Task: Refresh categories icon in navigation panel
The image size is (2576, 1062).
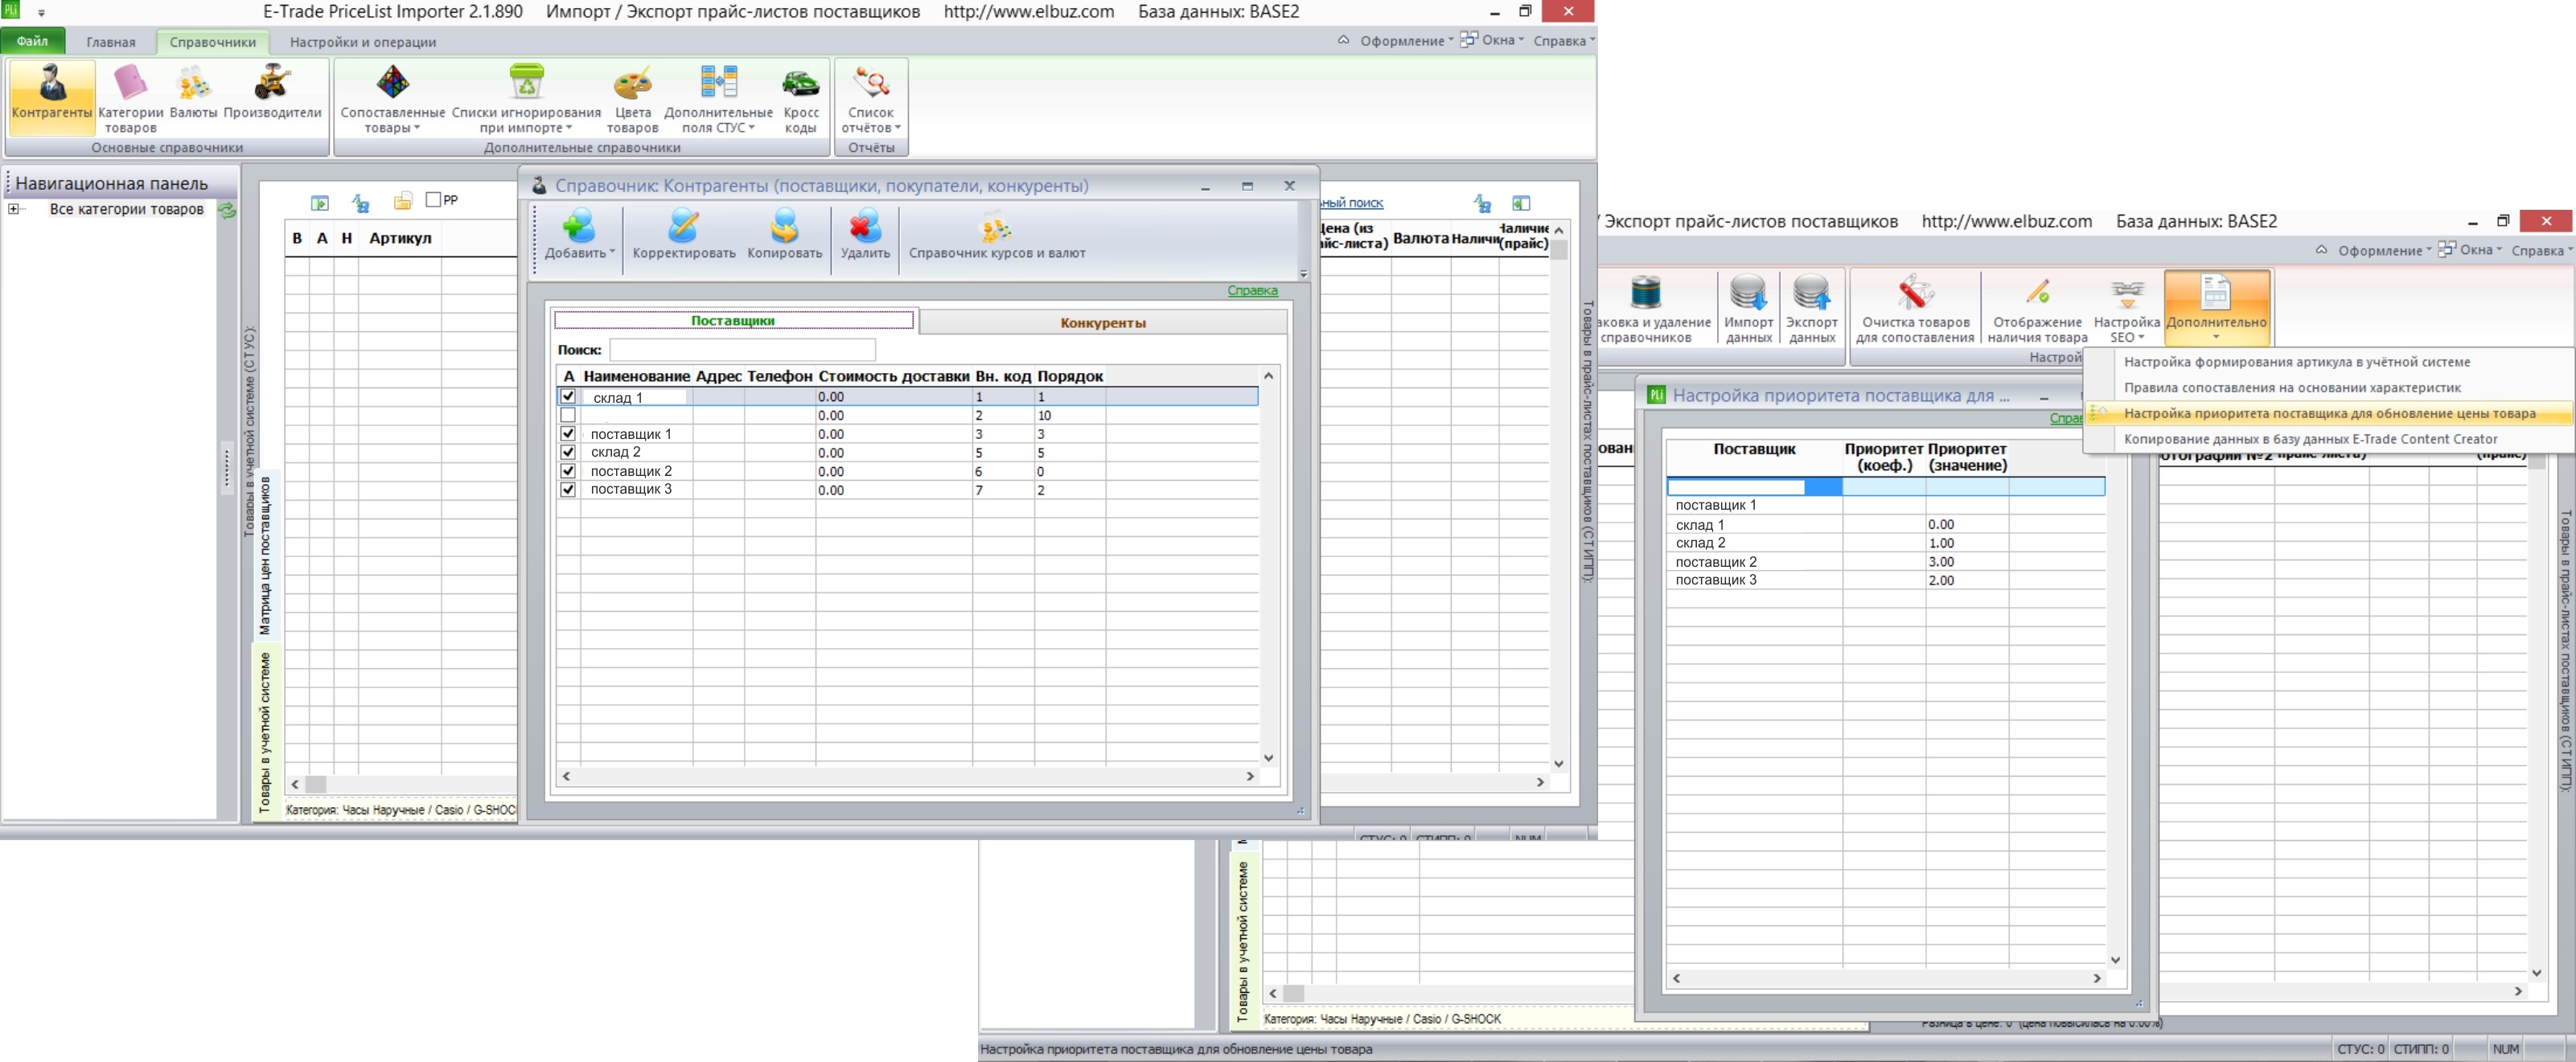Action: click(228, 210)
